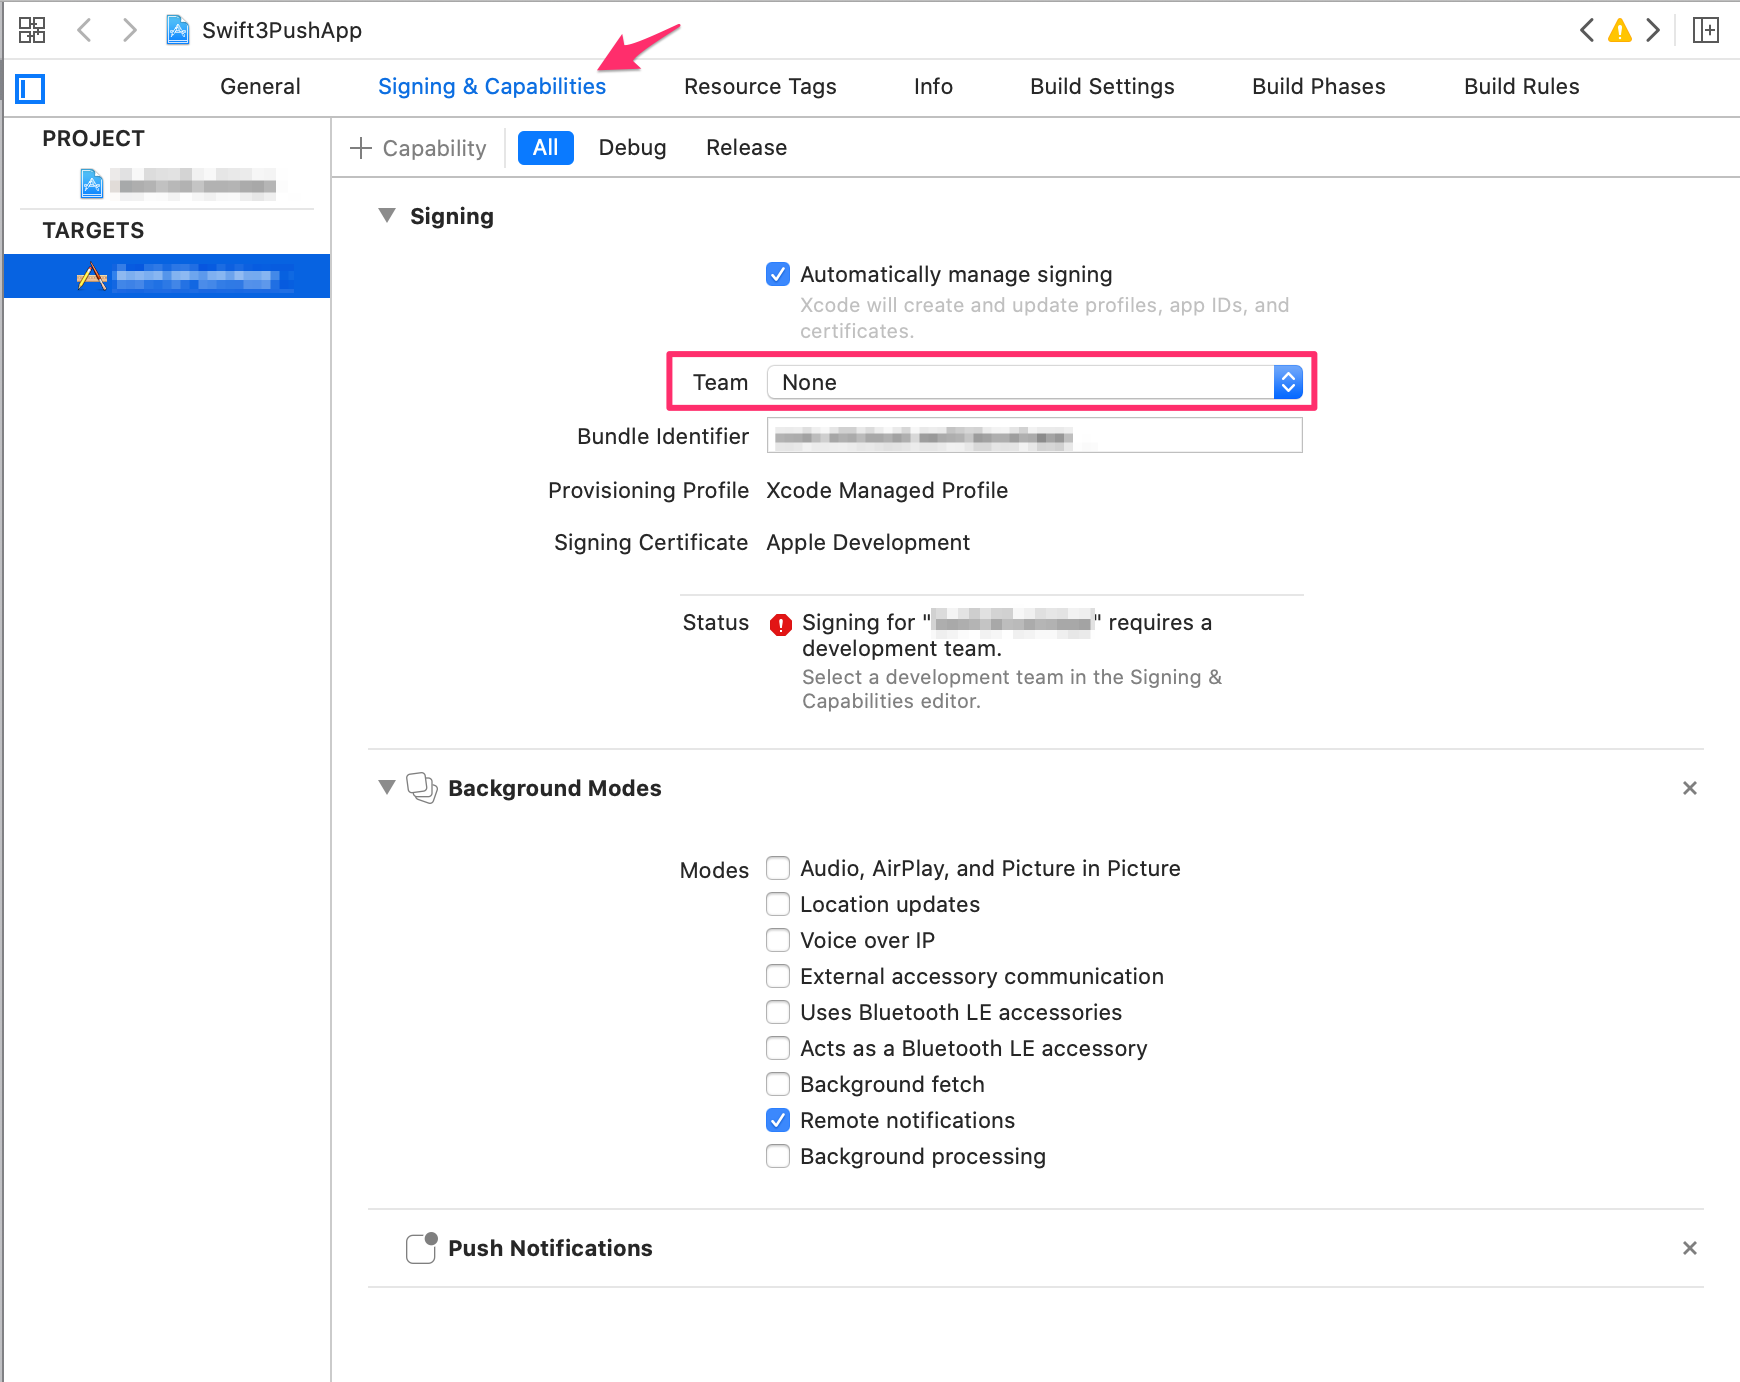The image size is (1740, 1382).
Task: Disable Remote notifications mode
Action: [778, 1120]
